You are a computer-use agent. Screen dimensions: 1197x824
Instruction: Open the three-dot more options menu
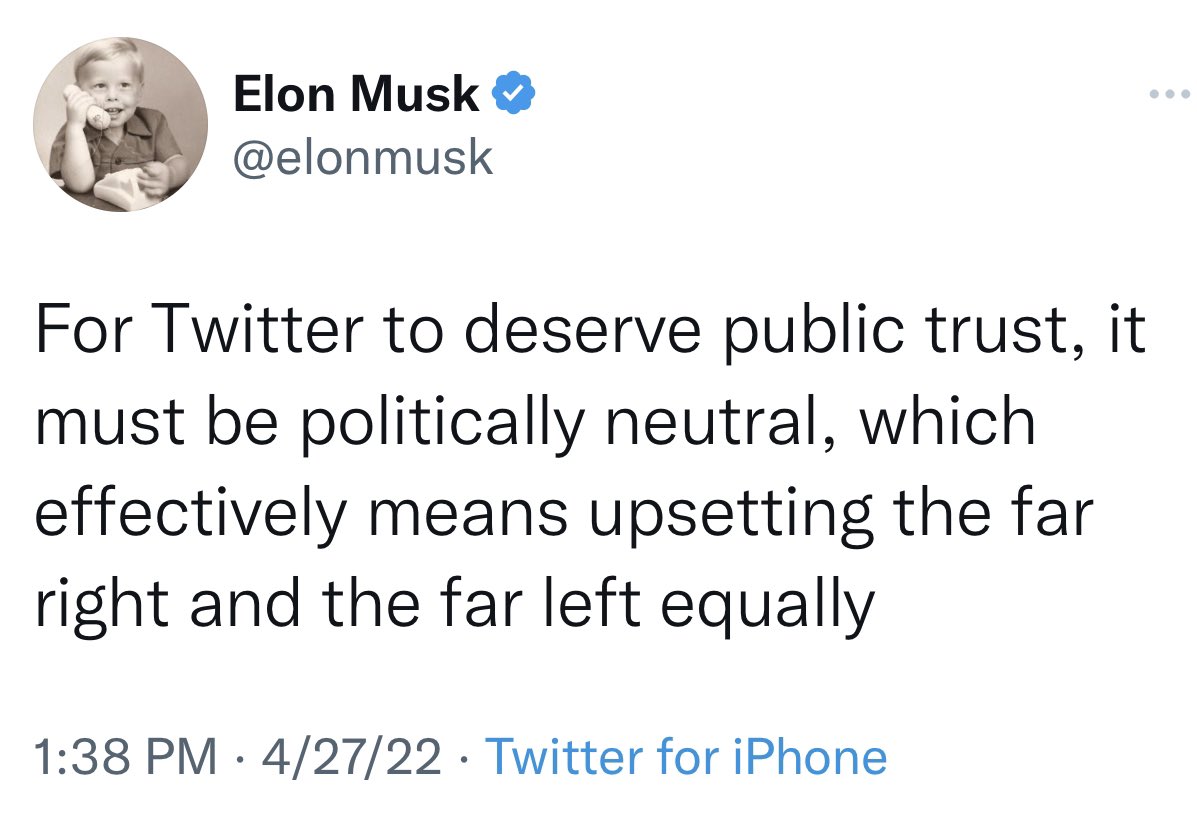click(x=1169, y=95)
